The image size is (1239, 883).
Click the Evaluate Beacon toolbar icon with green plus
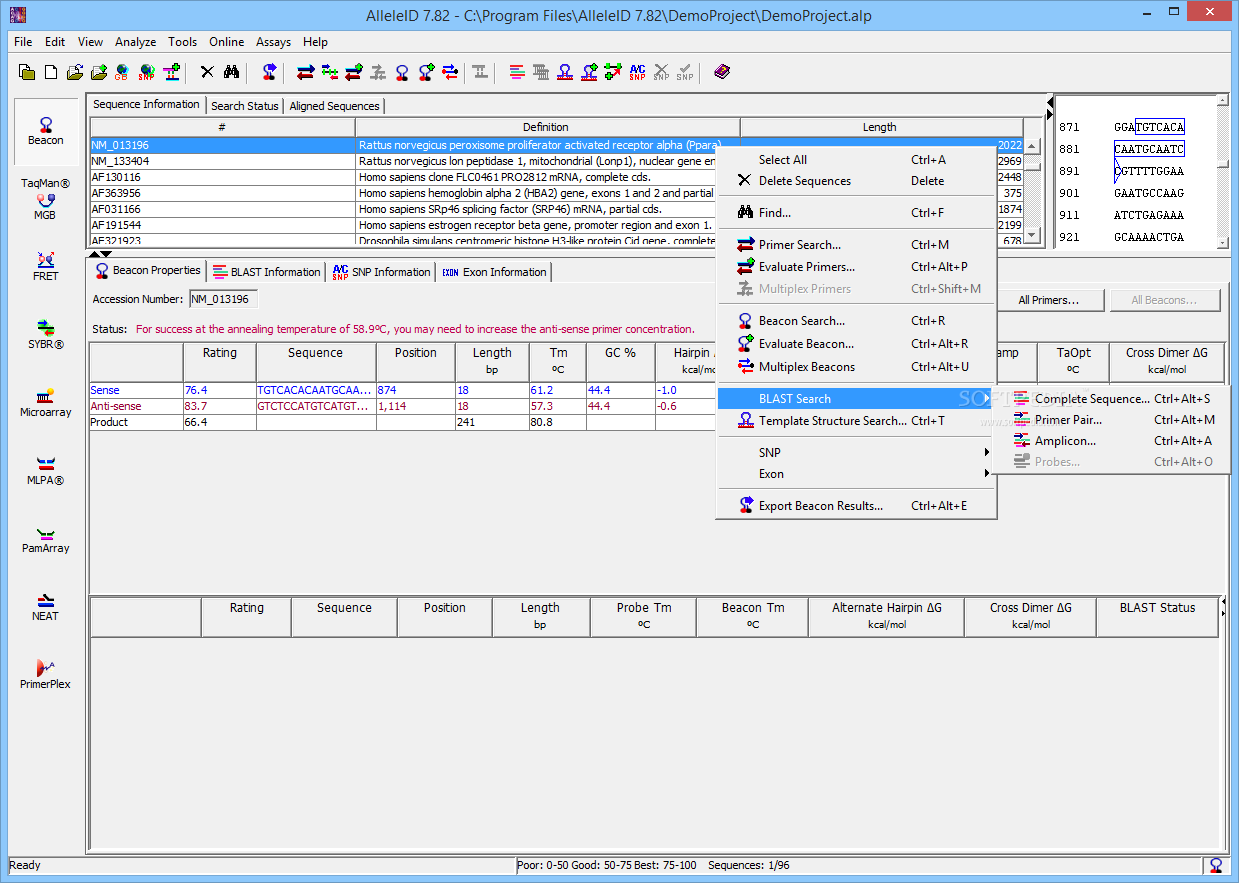(x=426, y=72)
